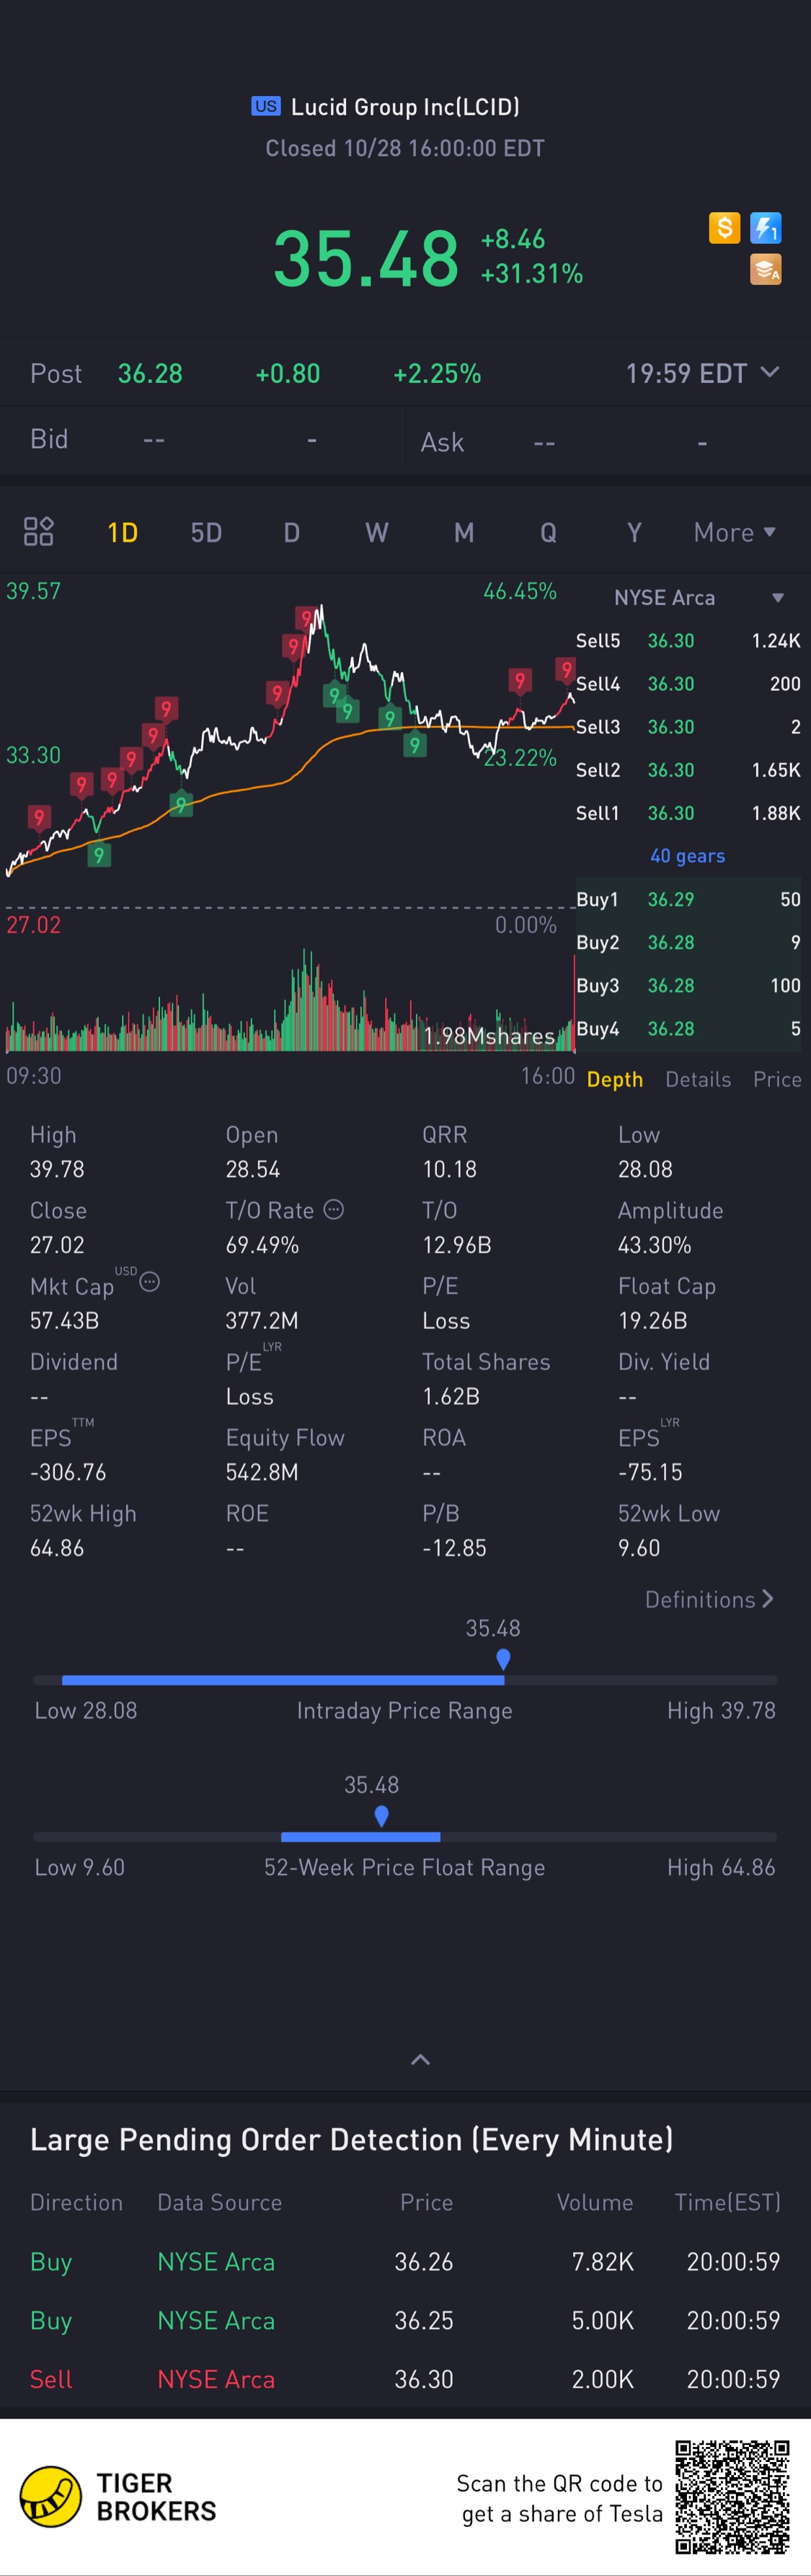The height and width of the screenshot is (2576, 811).
Task: Tap the last price 35.48 headline
Action: [366, 258]
